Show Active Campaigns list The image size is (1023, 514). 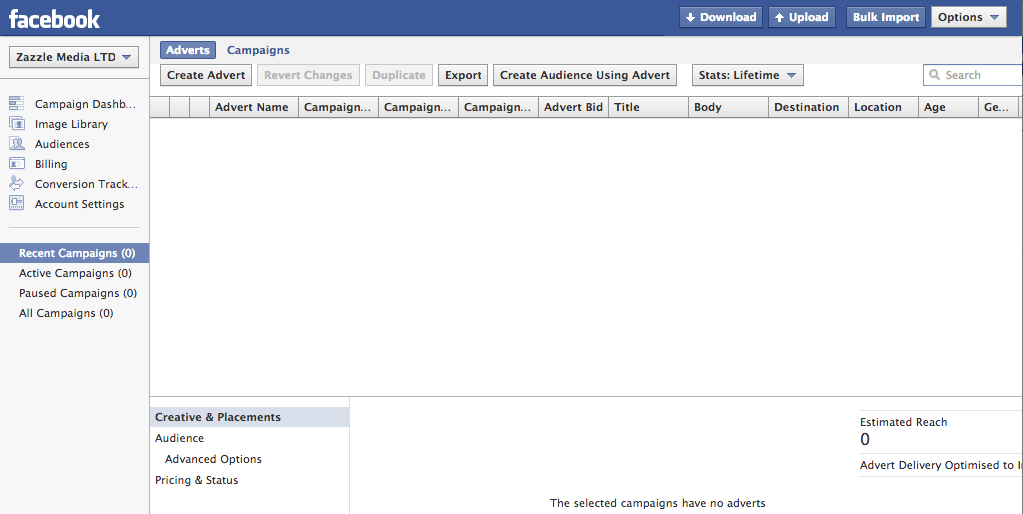tap(75, 273)
